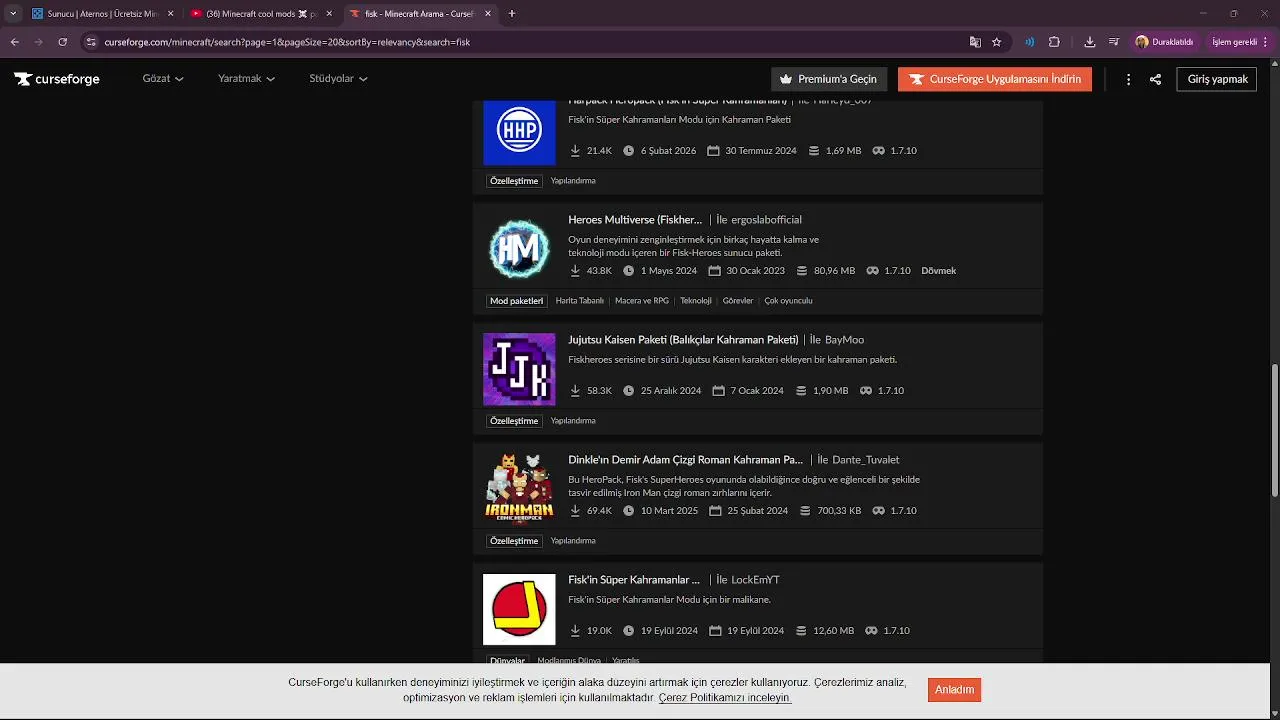Click Giriş yapmak login button
The image size is (1280, 720).
1217,79
